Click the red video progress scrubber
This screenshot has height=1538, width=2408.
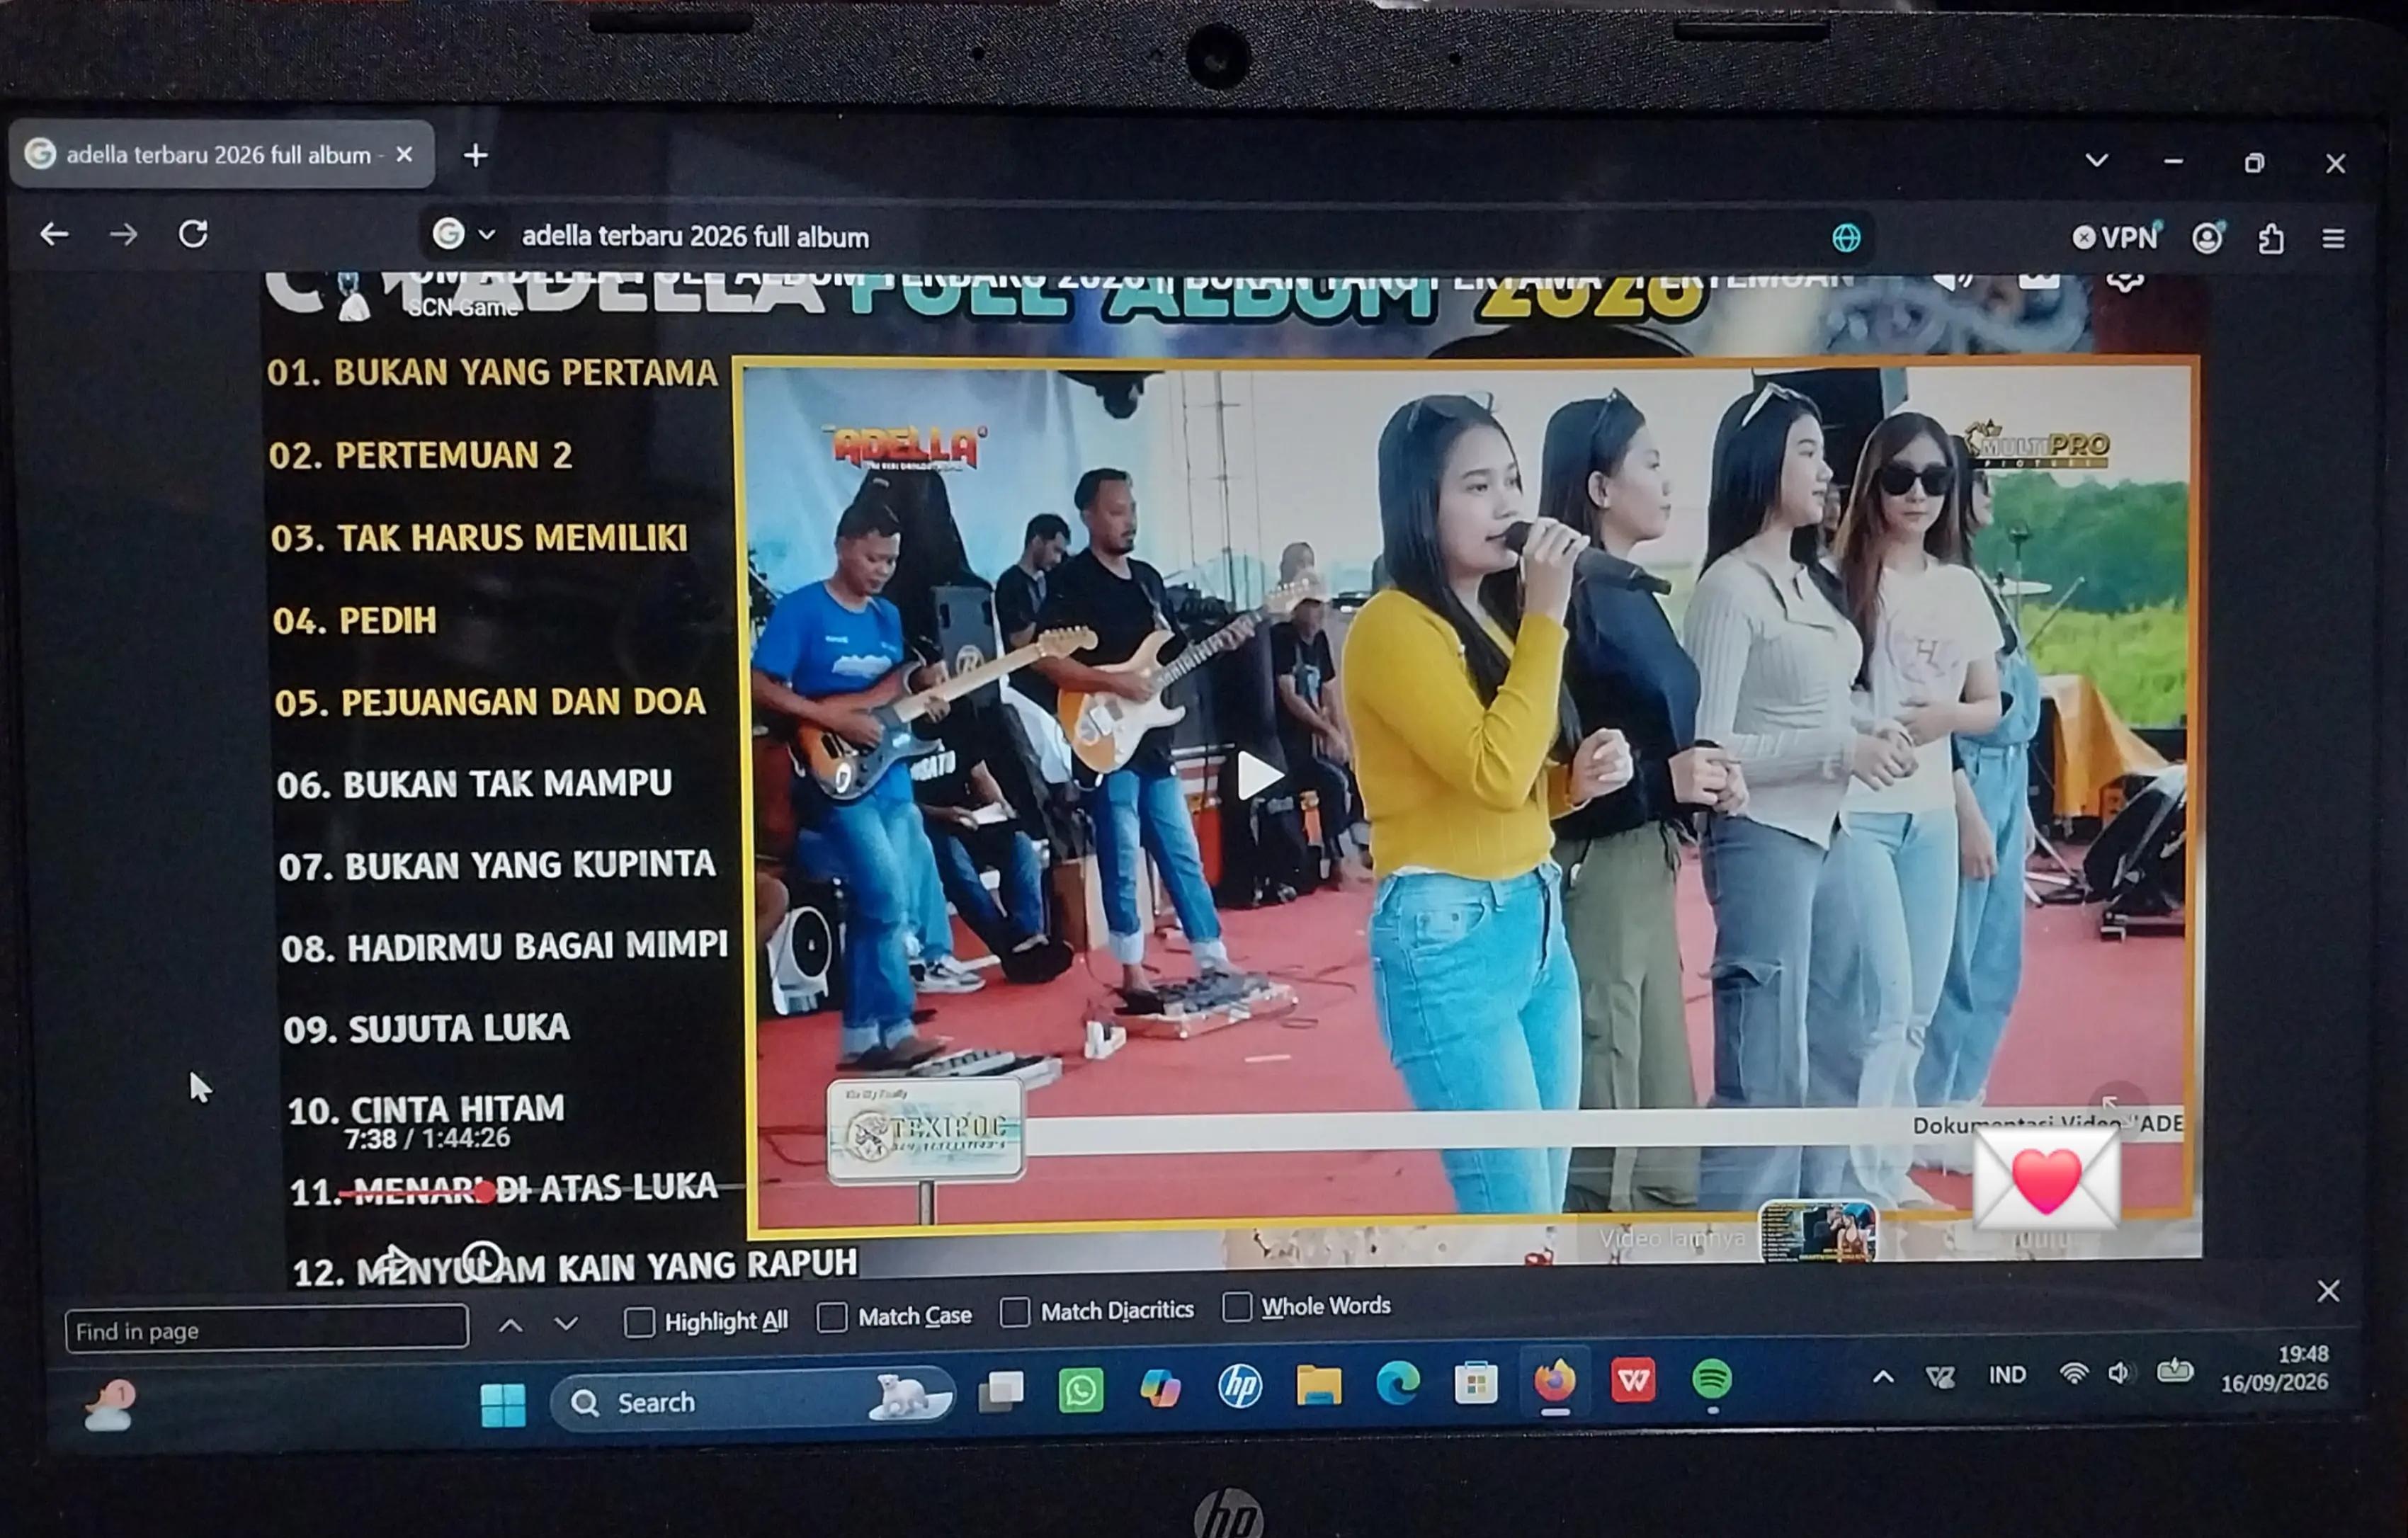click(x=485, y=1192)
